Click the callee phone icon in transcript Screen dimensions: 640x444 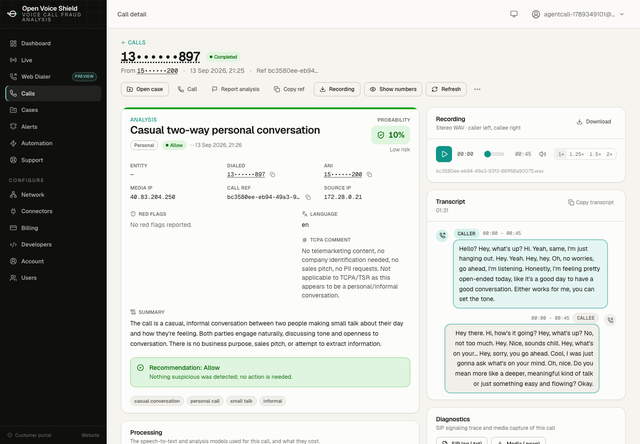click(610, 320)
